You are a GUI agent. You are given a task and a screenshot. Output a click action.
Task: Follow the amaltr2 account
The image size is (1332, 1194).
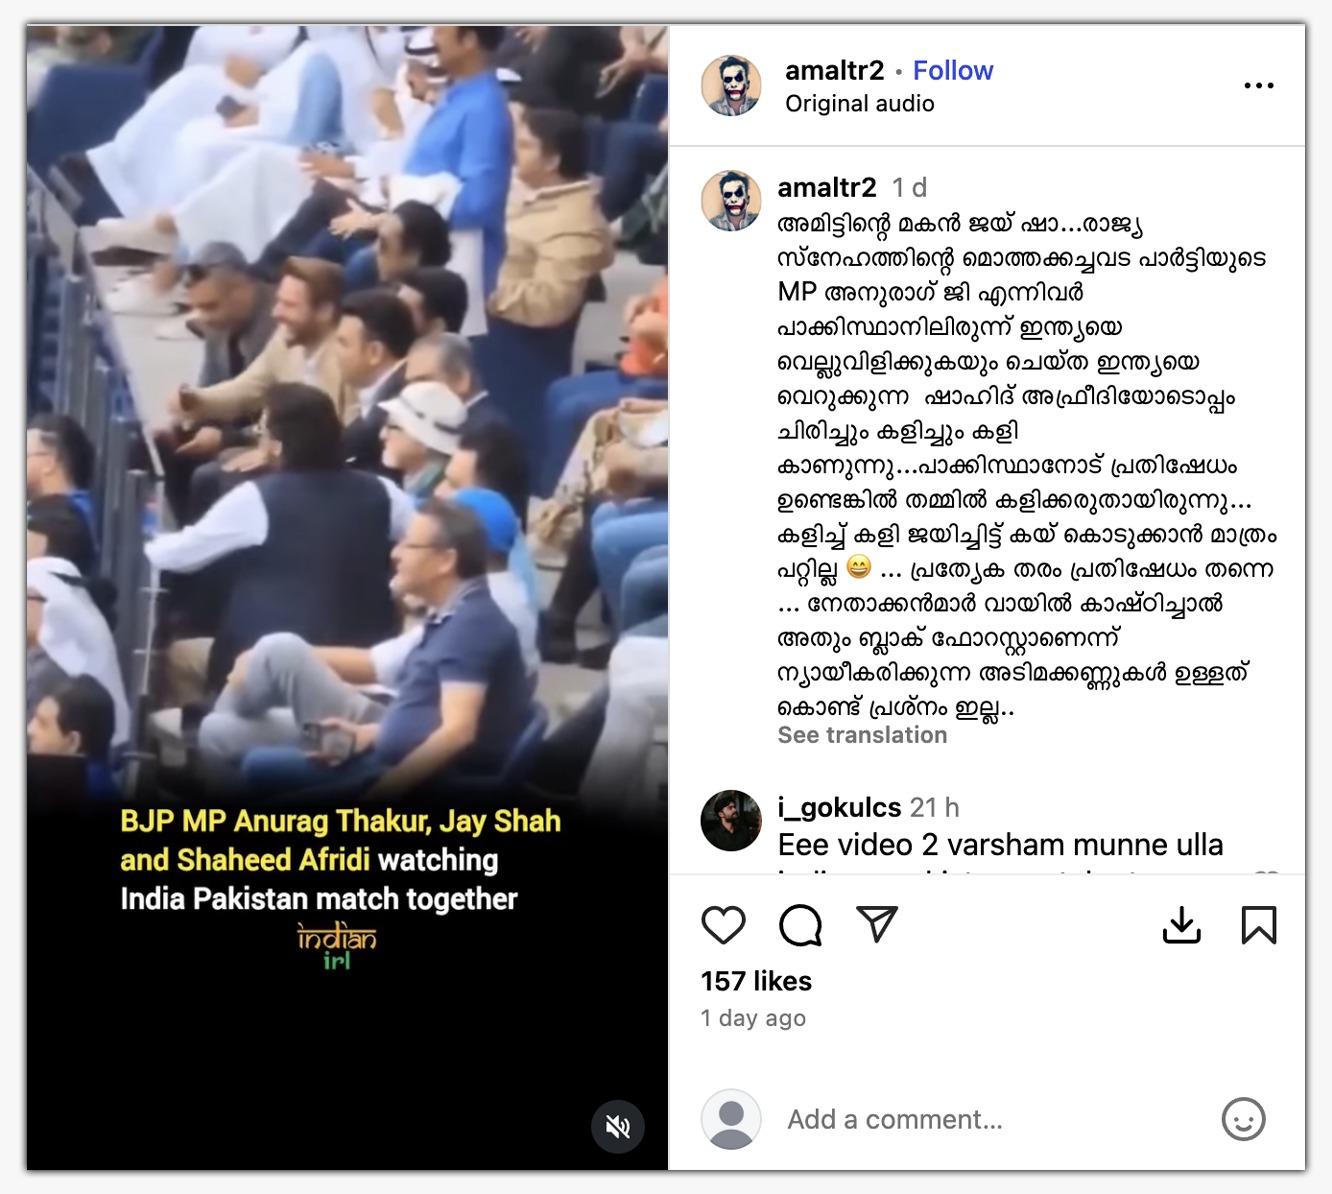pyautogui.click(x=953, y=71)
